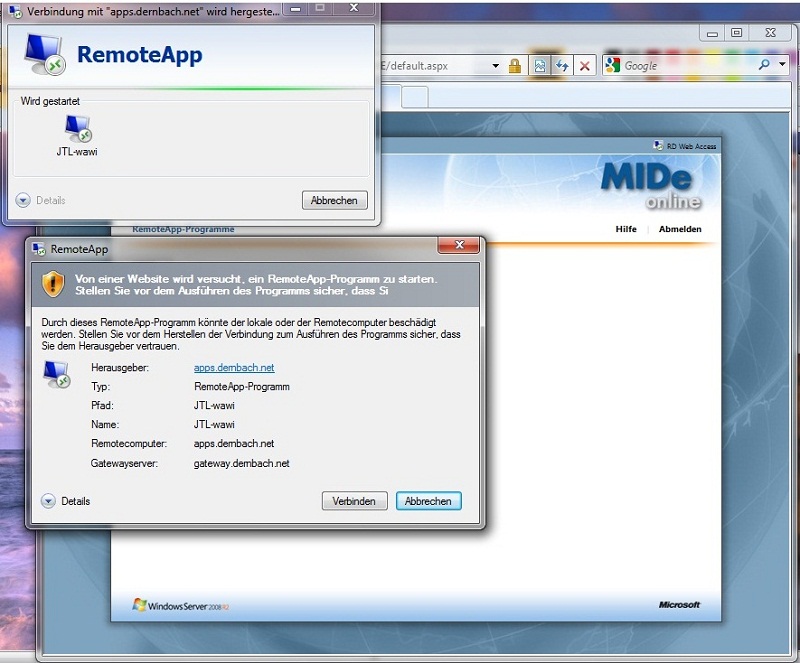Click the RD Web Access icon label

click(x=685, y=146)
